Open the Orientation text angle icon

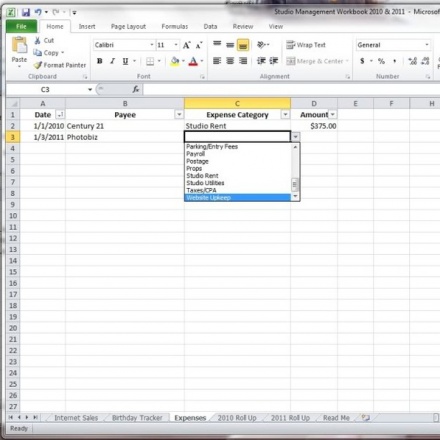pos(261,44)
